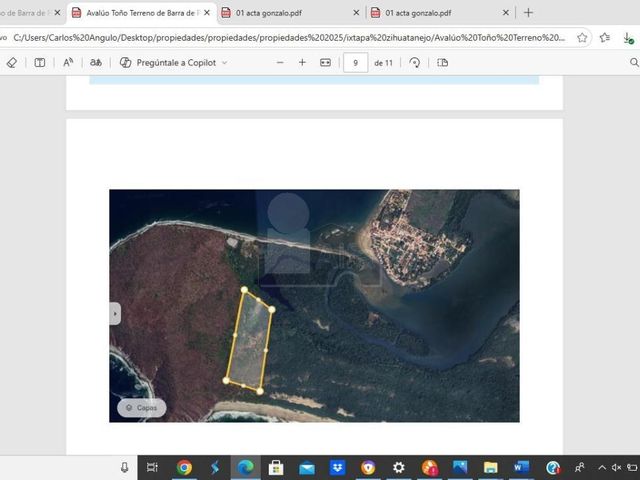
Task: Open File Explorer from taskbar
Action: coord(490,468)
